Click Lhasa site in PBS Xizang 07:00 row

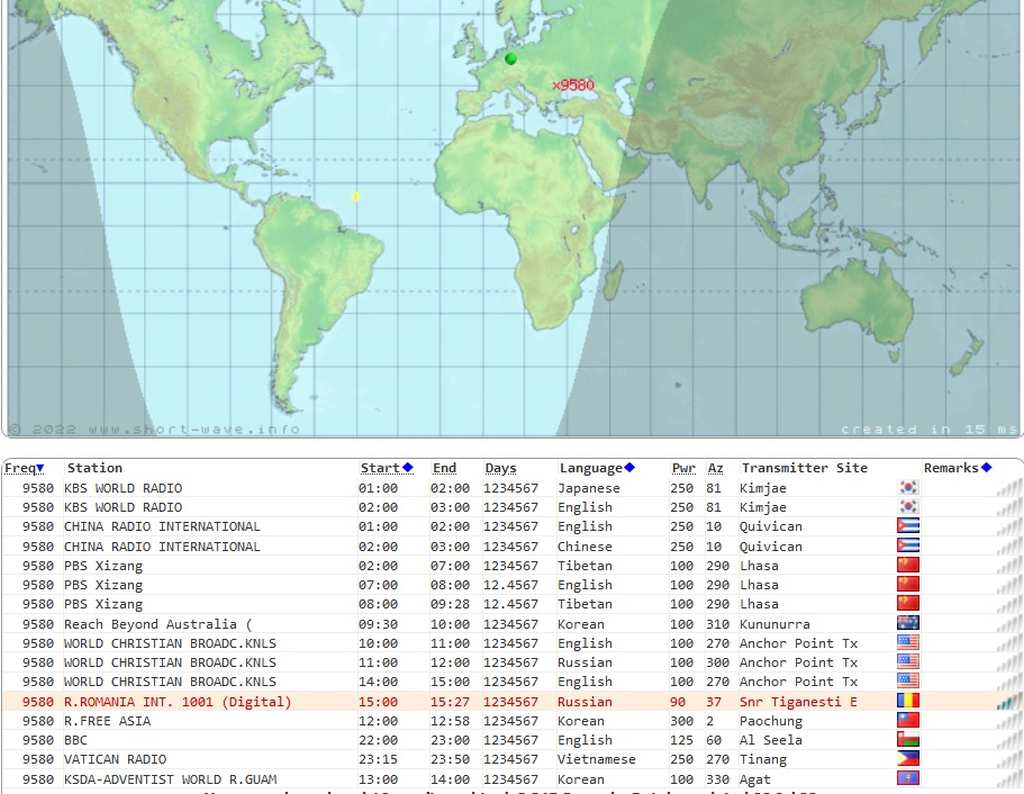[759, 584]
